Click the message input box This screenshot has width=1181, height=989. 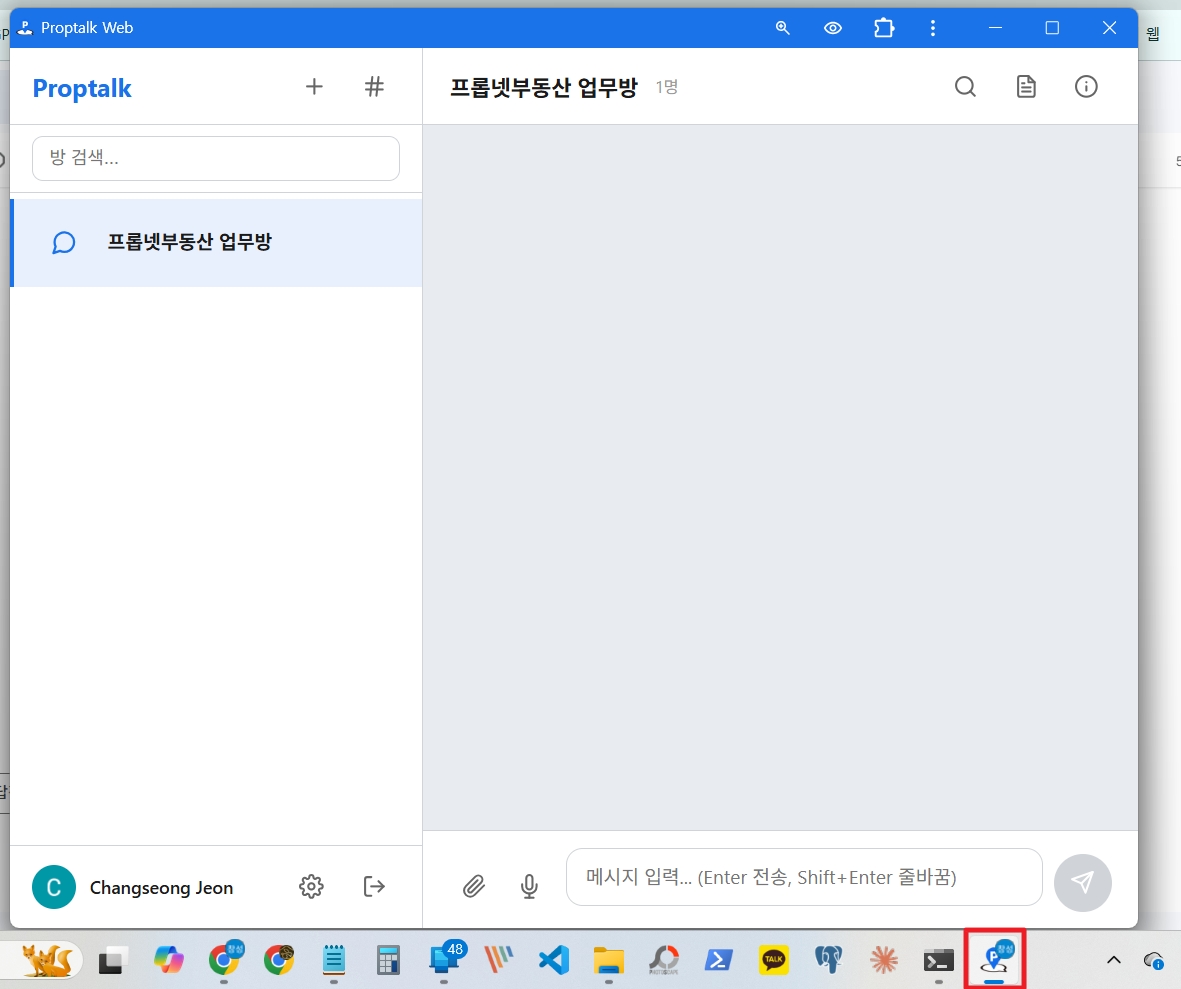804,878
